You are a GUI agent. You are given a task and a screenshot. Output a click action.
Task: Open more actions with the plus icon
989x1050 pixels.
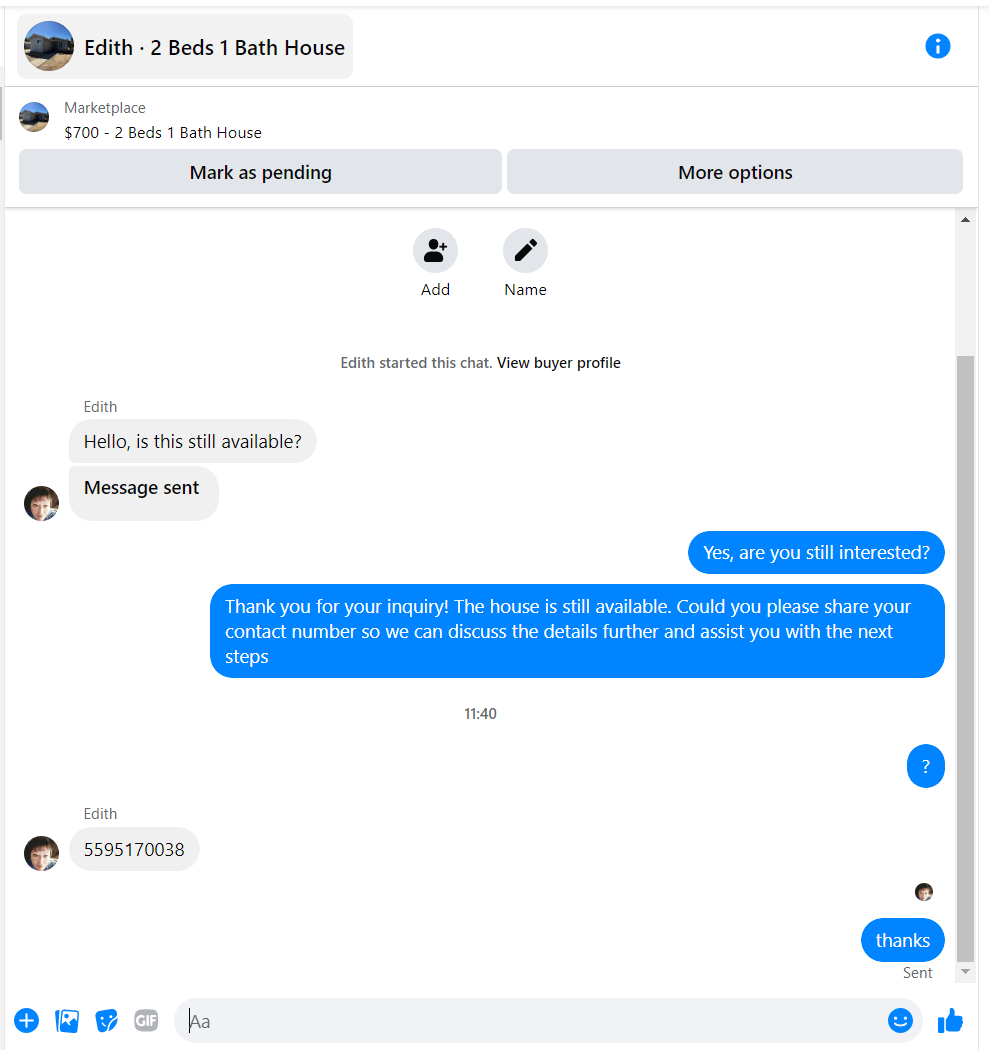[x=27, y=1021]
